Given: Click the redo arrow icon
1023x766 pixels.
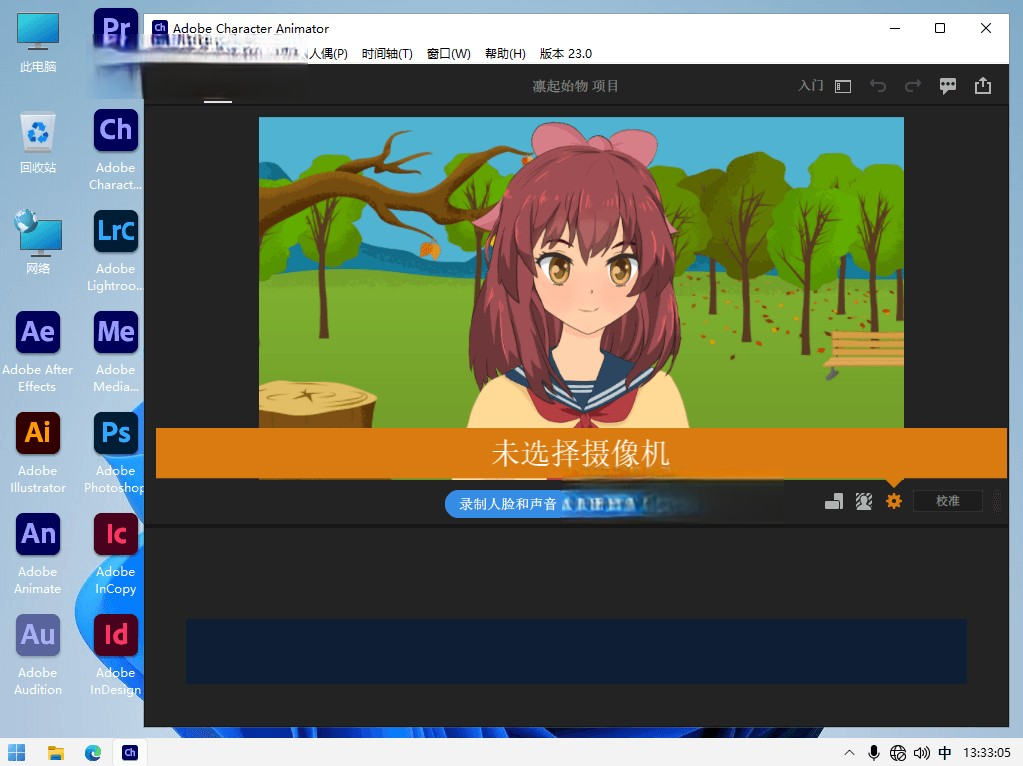Looking at the screenshot, I should tap(912, 86).
